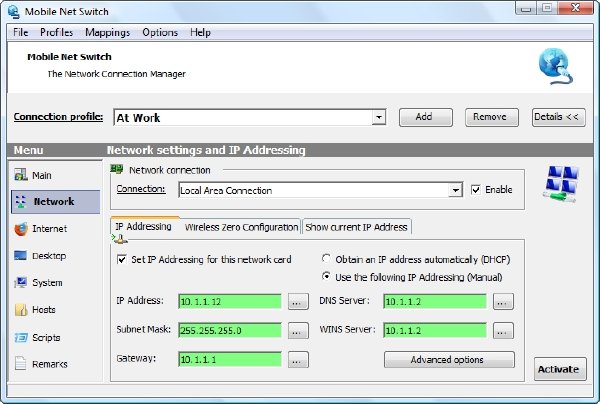600x404 pixels.
Task: Click the Connection profile label link
Action: click(58, 117)
